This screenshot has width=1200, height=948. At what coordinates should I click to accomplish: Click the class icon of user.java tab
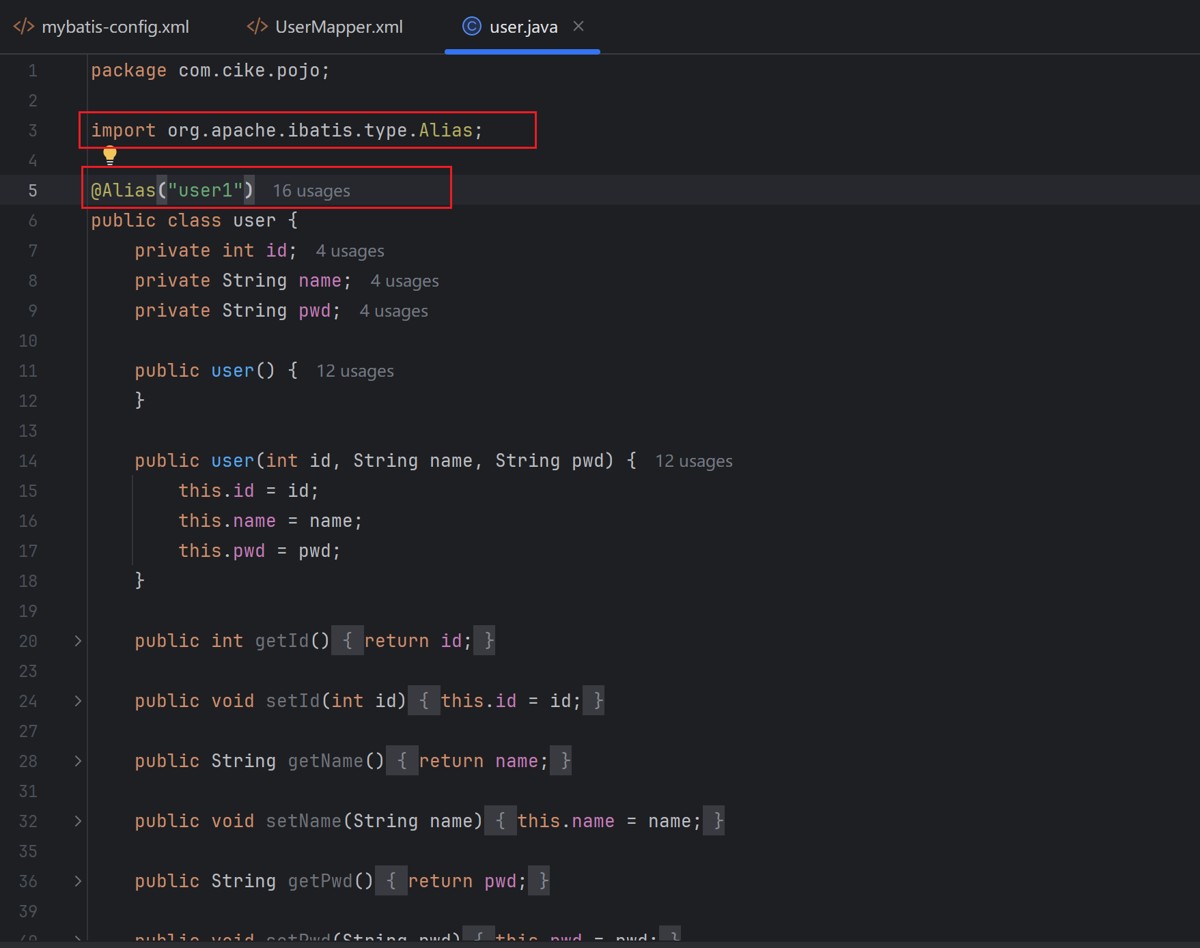[x=472, y=27]
